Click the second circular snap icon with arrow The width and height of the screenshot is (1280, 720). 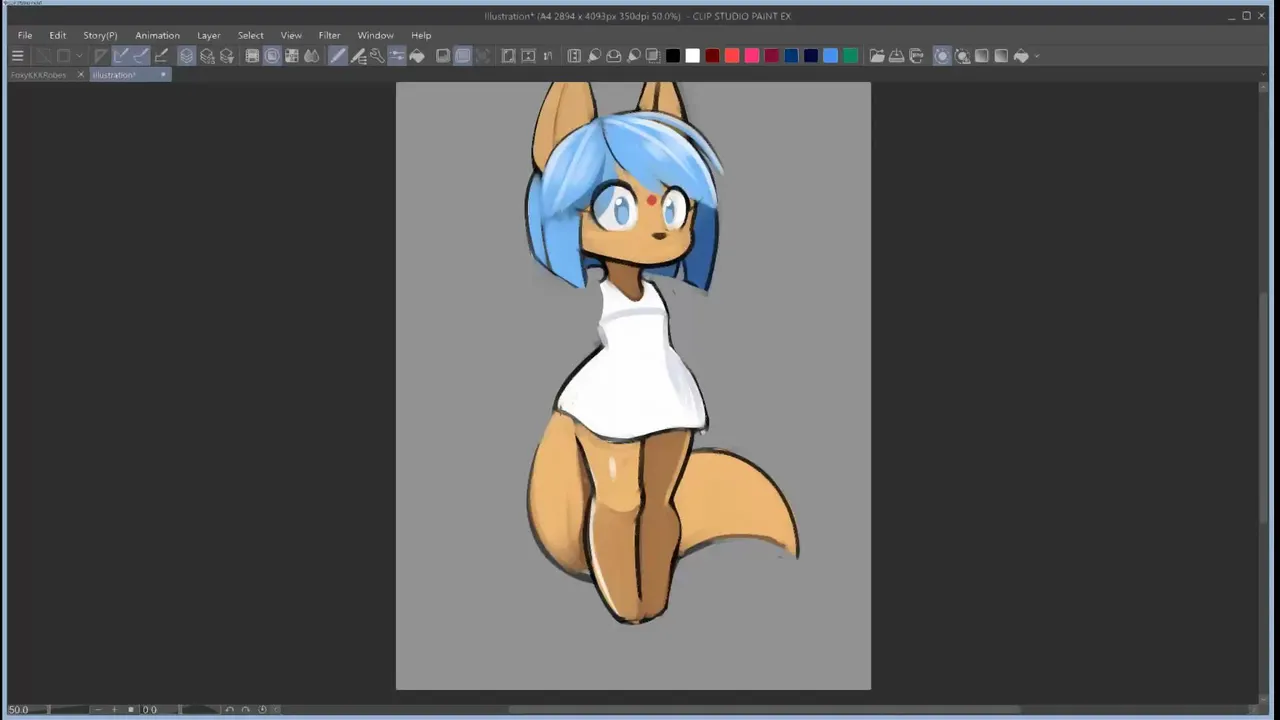click(962, 56)
